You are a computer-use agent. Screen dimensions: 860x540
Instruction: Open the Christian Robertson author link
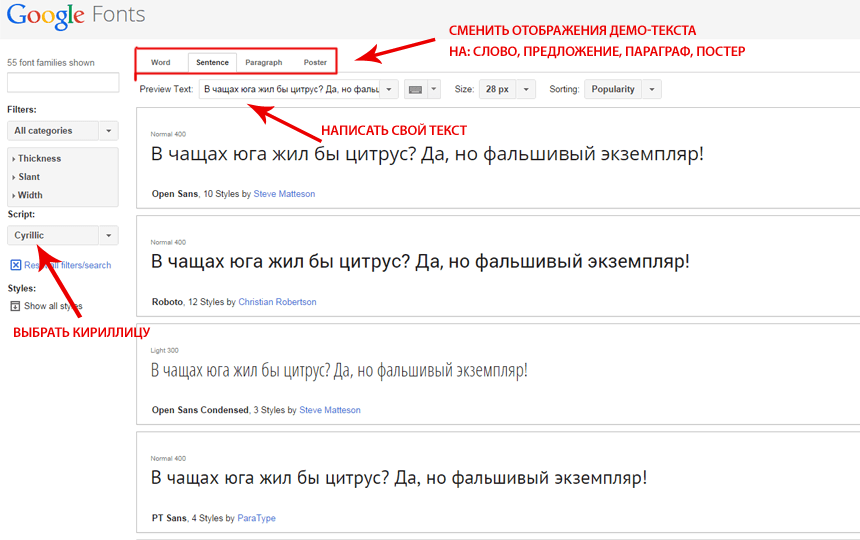coord(277,302)
